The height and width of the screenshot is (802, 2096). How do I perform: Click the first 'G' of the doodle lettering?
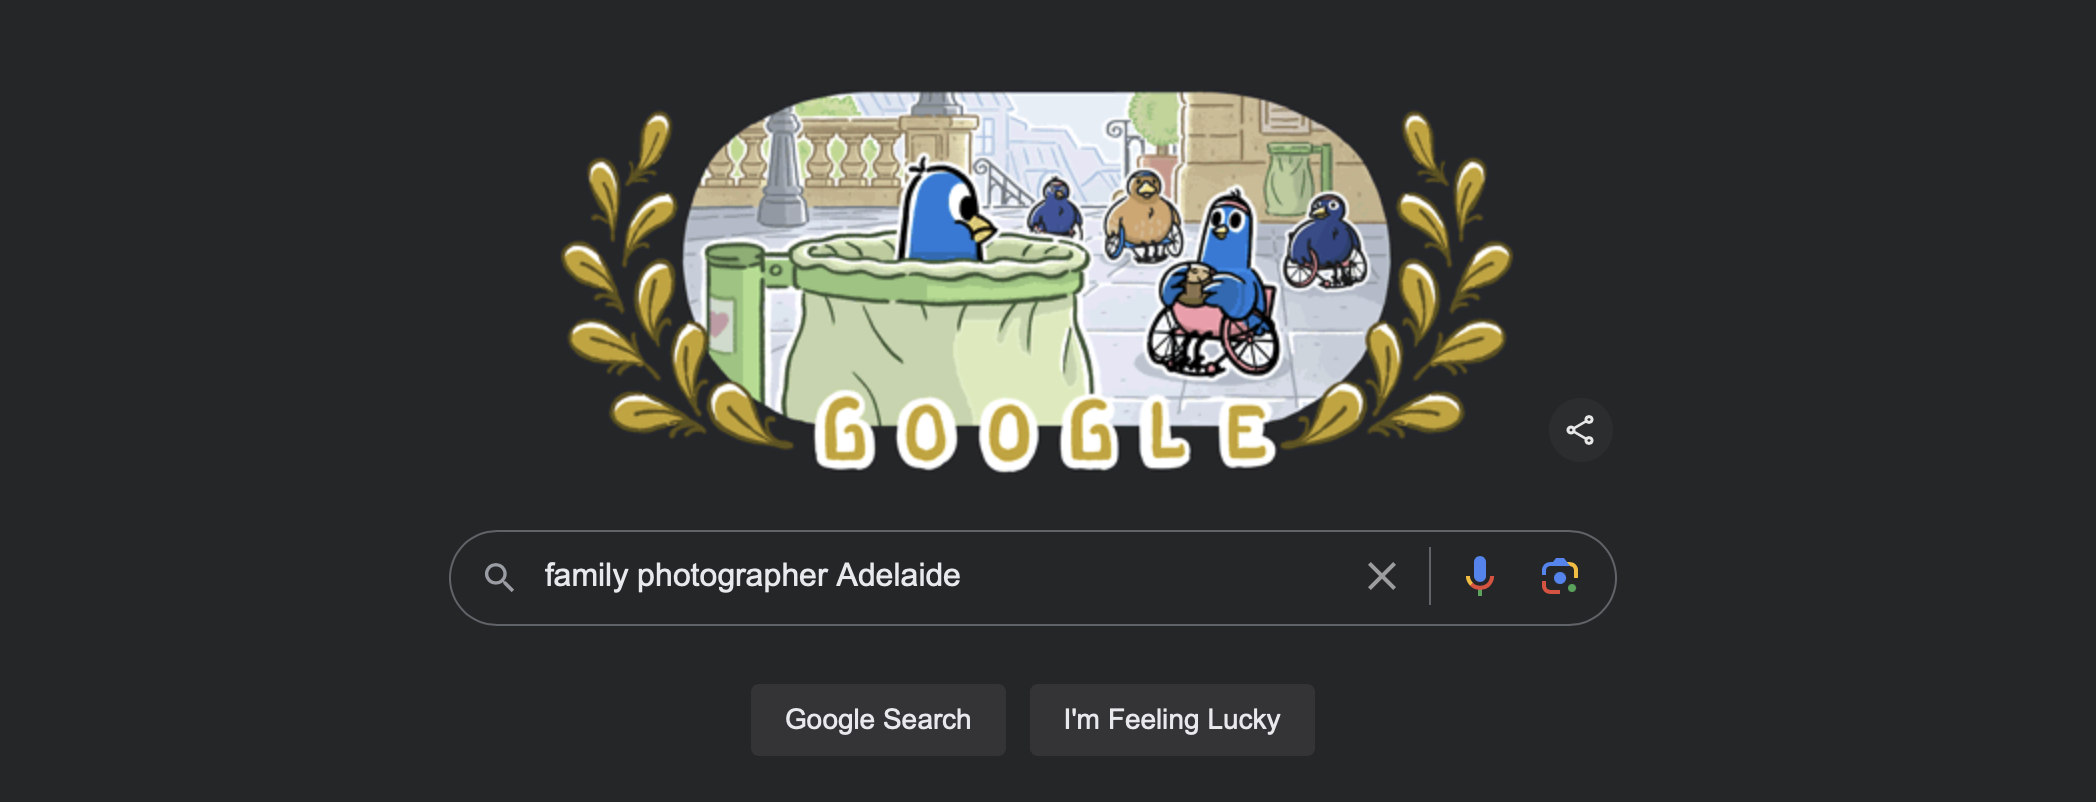(843, 431)
